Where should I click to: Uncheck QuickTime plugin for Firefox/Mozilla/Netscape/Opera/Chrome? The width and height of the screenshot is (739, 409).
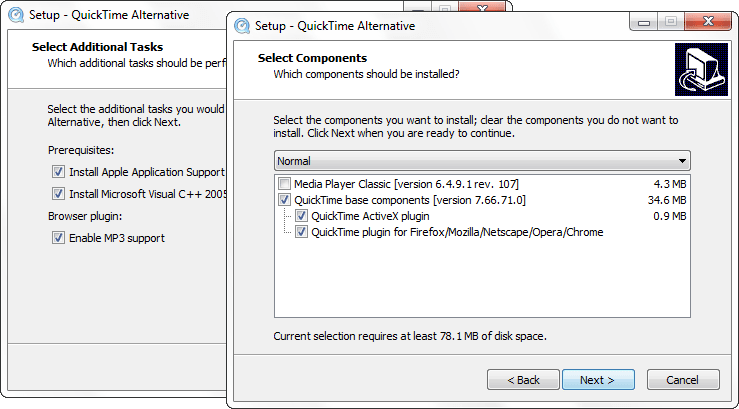click(301, 232)
